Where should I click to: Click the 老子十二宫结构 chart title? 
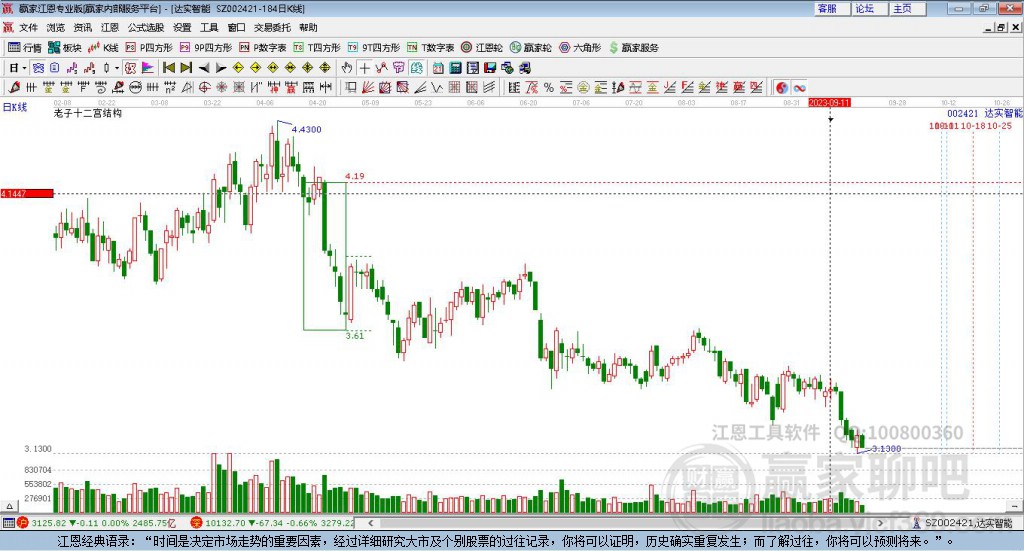pos(88,113)
